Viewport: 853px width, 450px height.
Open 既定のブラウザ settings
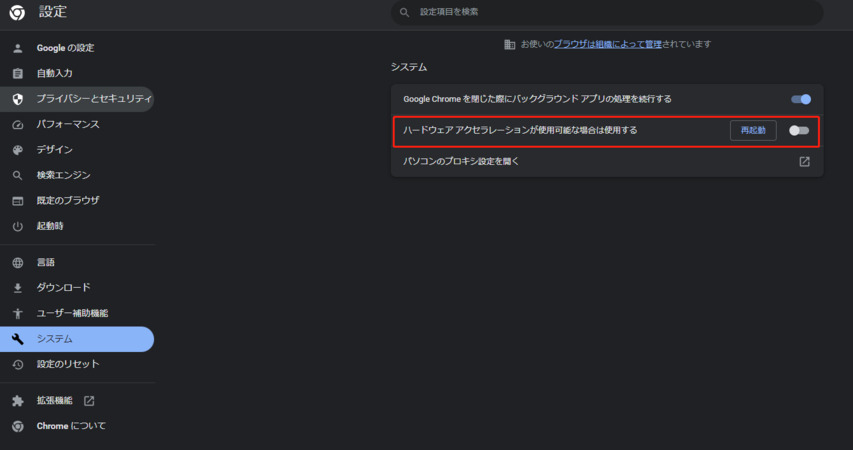pyautogui.click(x=77, y=201)
